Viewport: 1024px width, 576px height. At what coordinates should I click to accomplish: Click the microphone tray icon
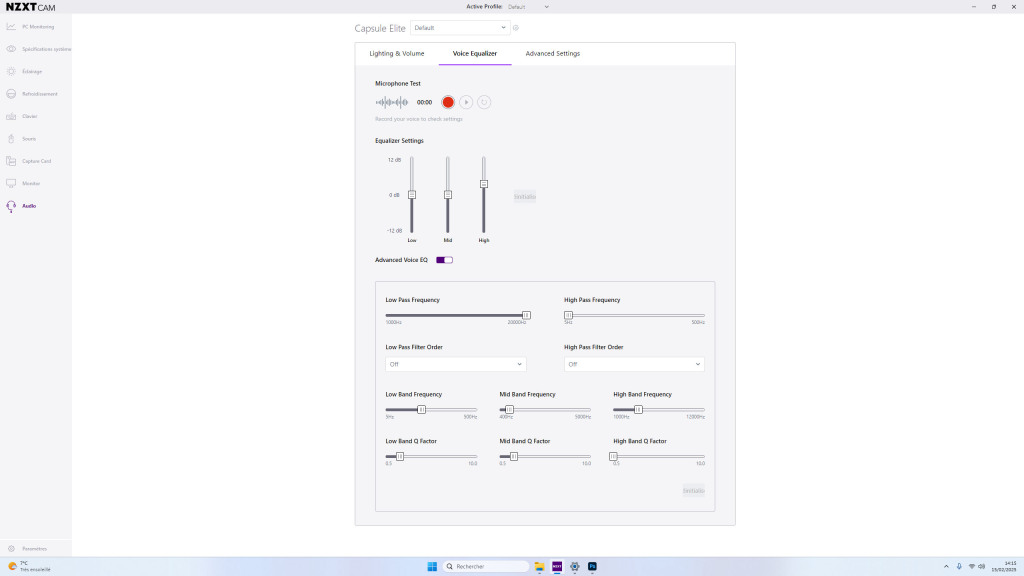(959, 566)
